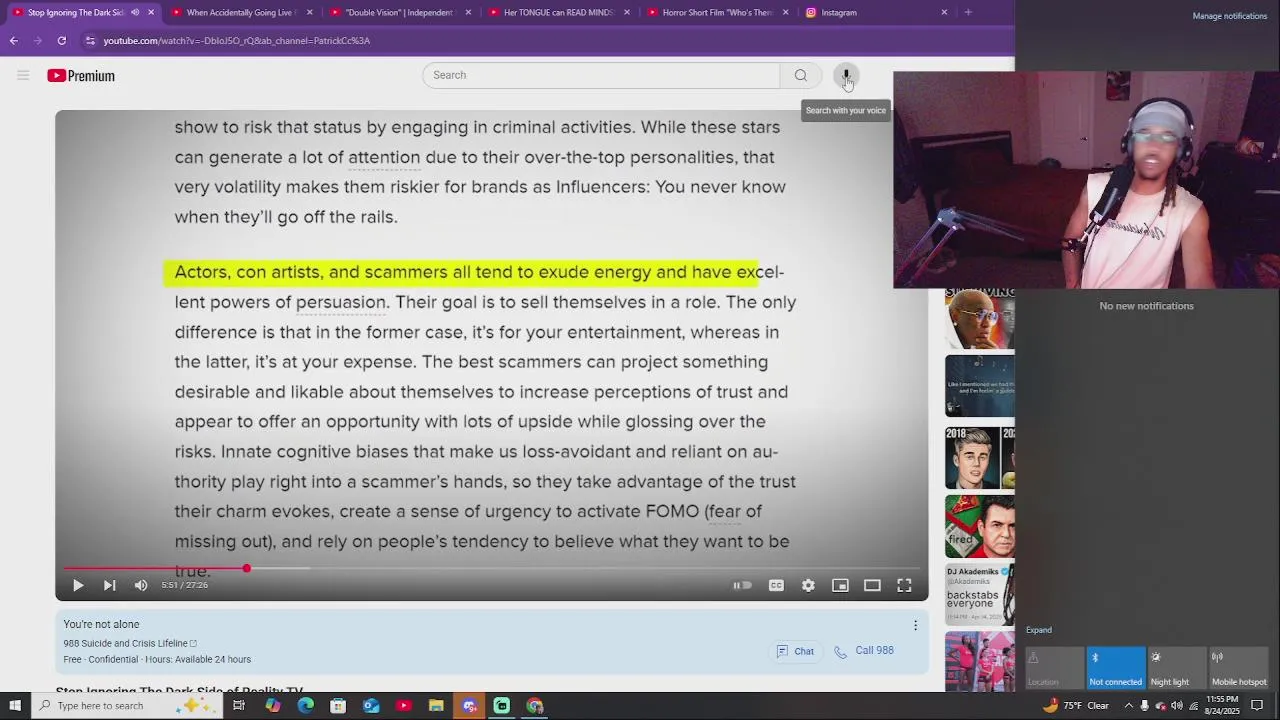
Task: Toggle Night light quick action
Action: [1177, 668]
